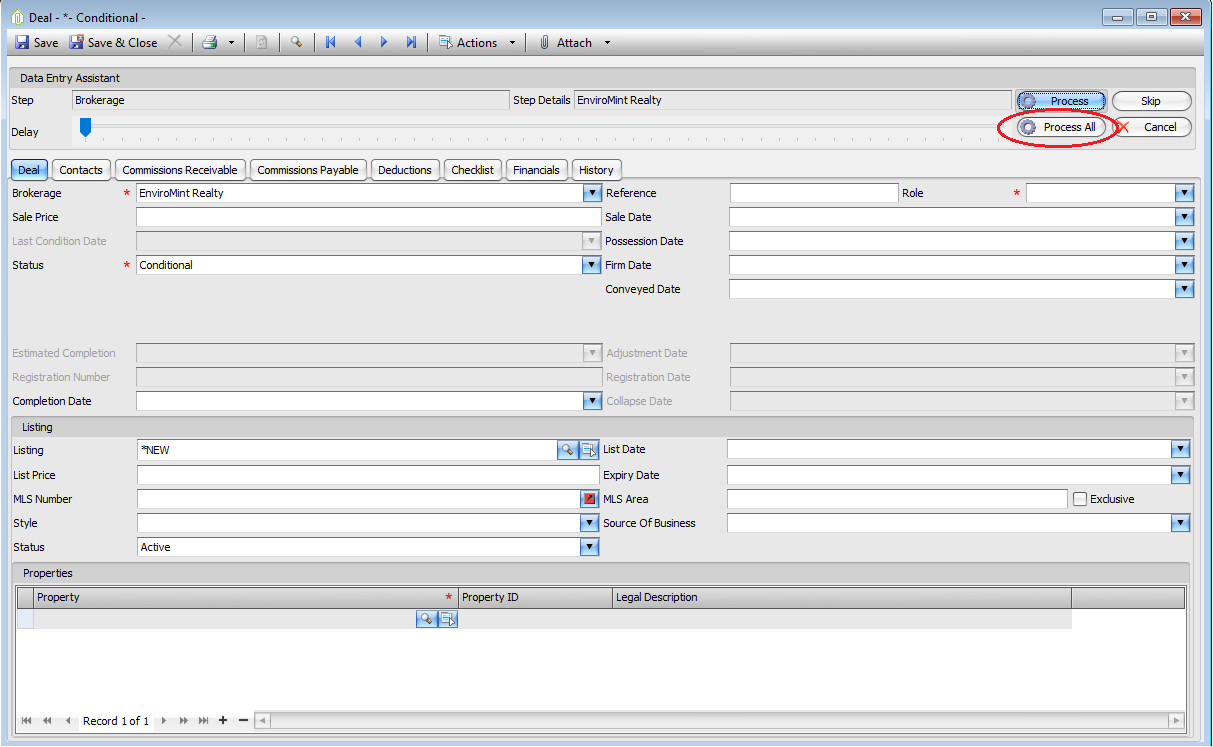
Task: Toggle the Exclusive checkbox
Action: [1080, 499]
